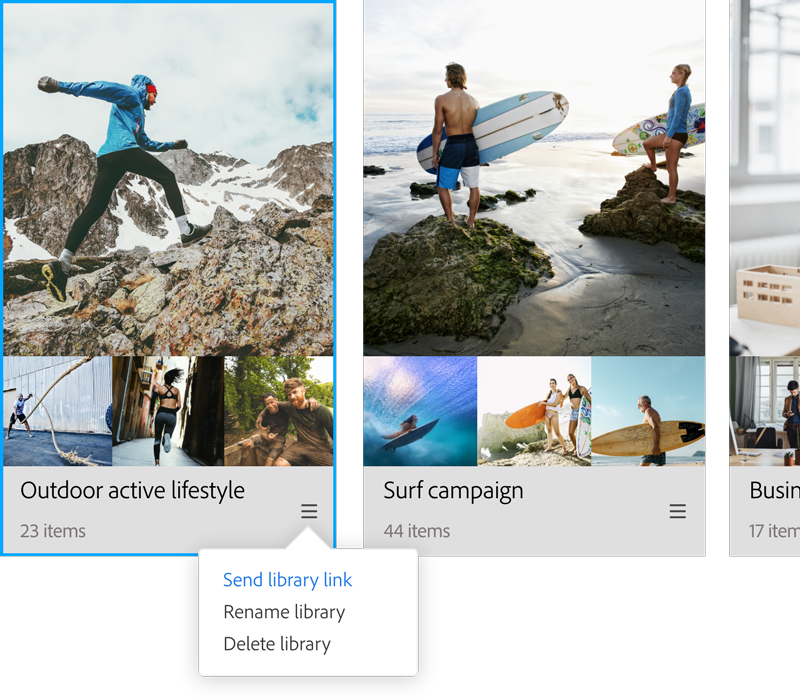
Task: Select the underwater surfer thumbnail
Action: (420, 411)
